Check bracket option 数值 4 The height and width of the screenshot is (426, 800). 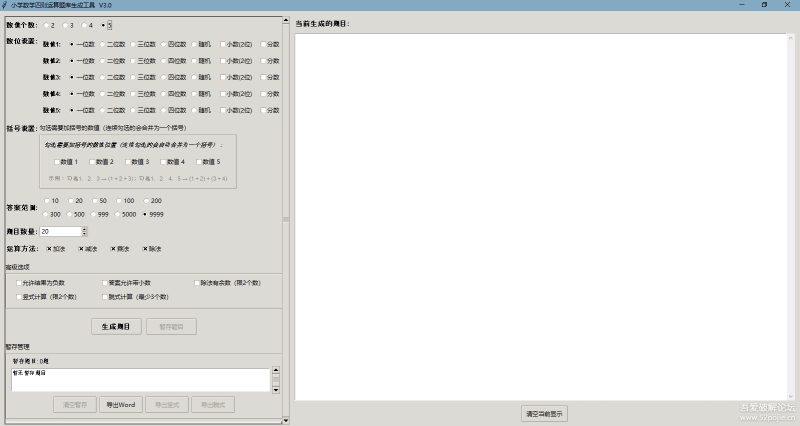[x=172, y=162]
